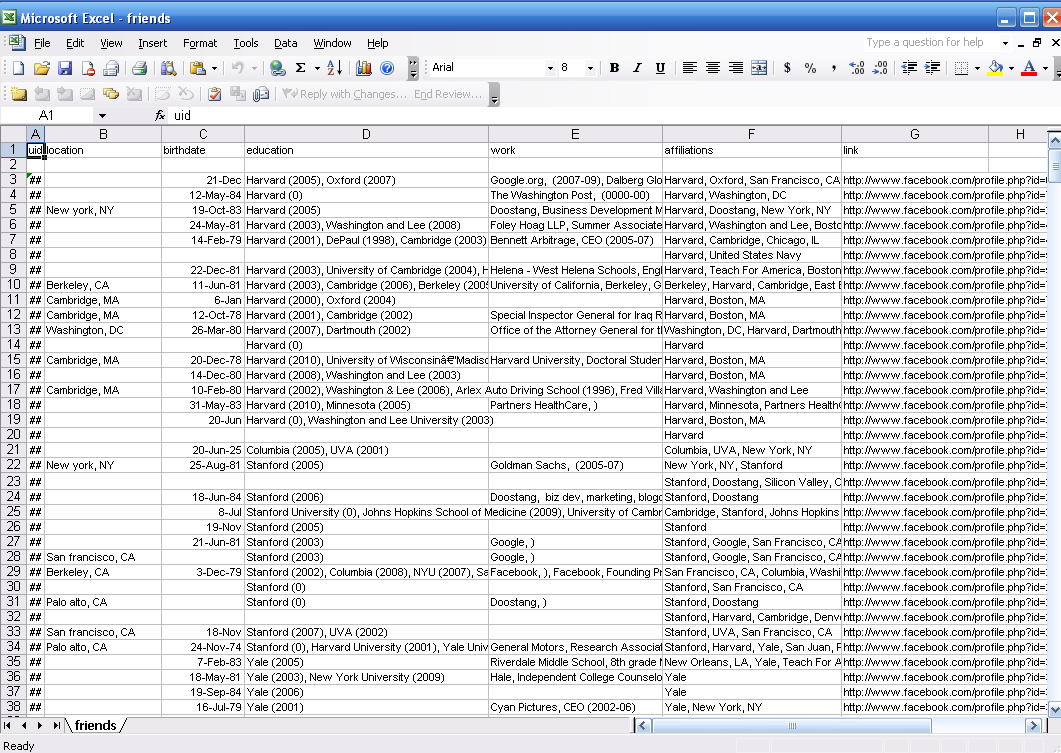Viewport: 1061px width, 753px height.
Task: Click the AutoSum sigma icon
Action: (x=300, y=68)
